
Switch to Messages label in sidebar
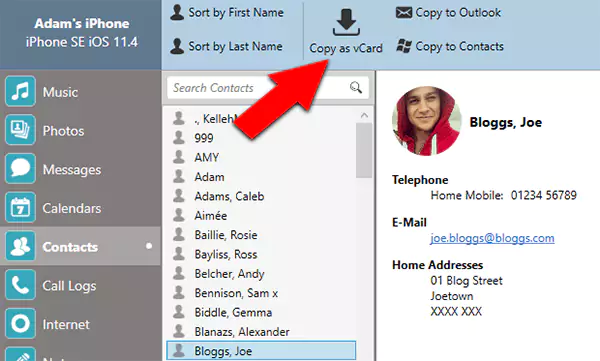(x=72, y=170)
